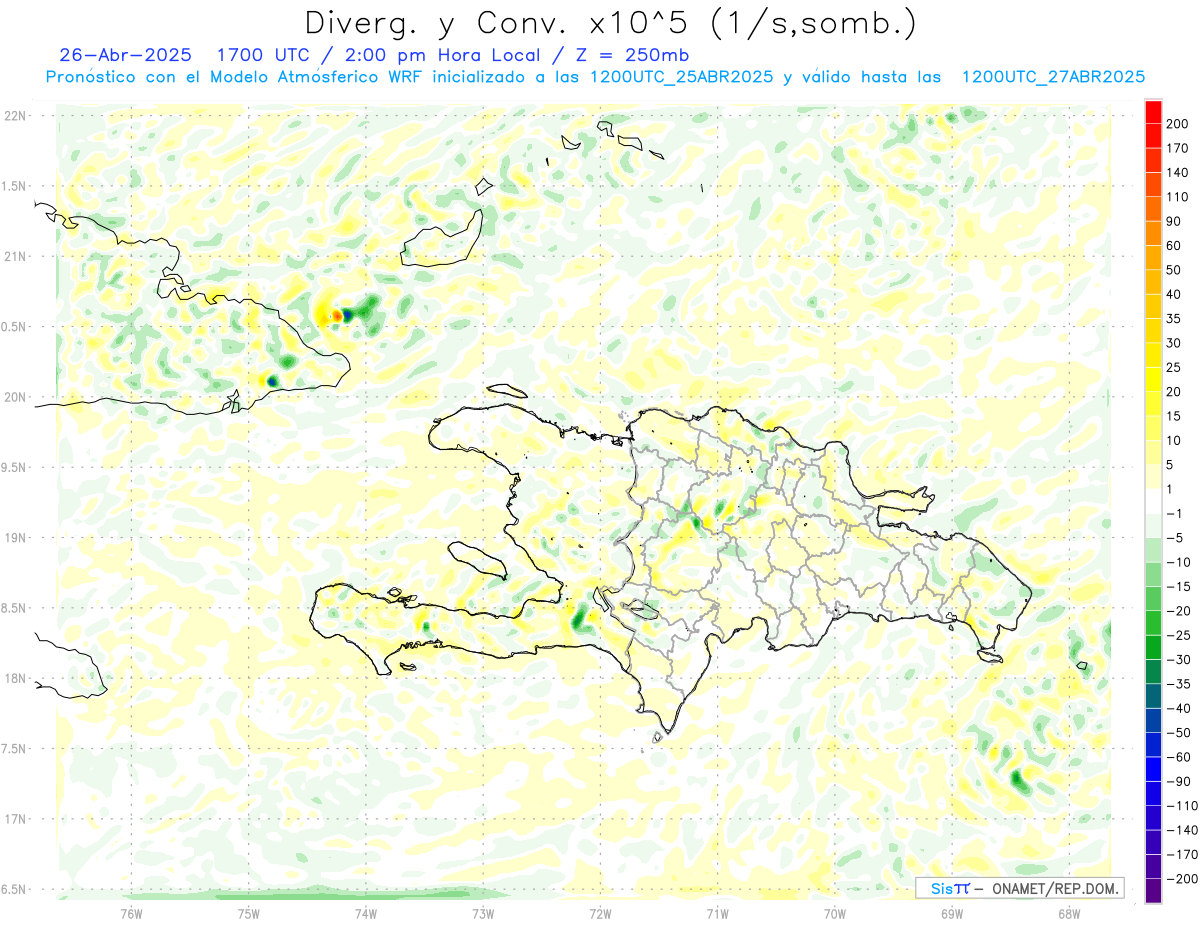Click the longitude axis label '71W'
Image resolution: width=1200 pixels, height=927 pixels.
click(x=717, y=914)
